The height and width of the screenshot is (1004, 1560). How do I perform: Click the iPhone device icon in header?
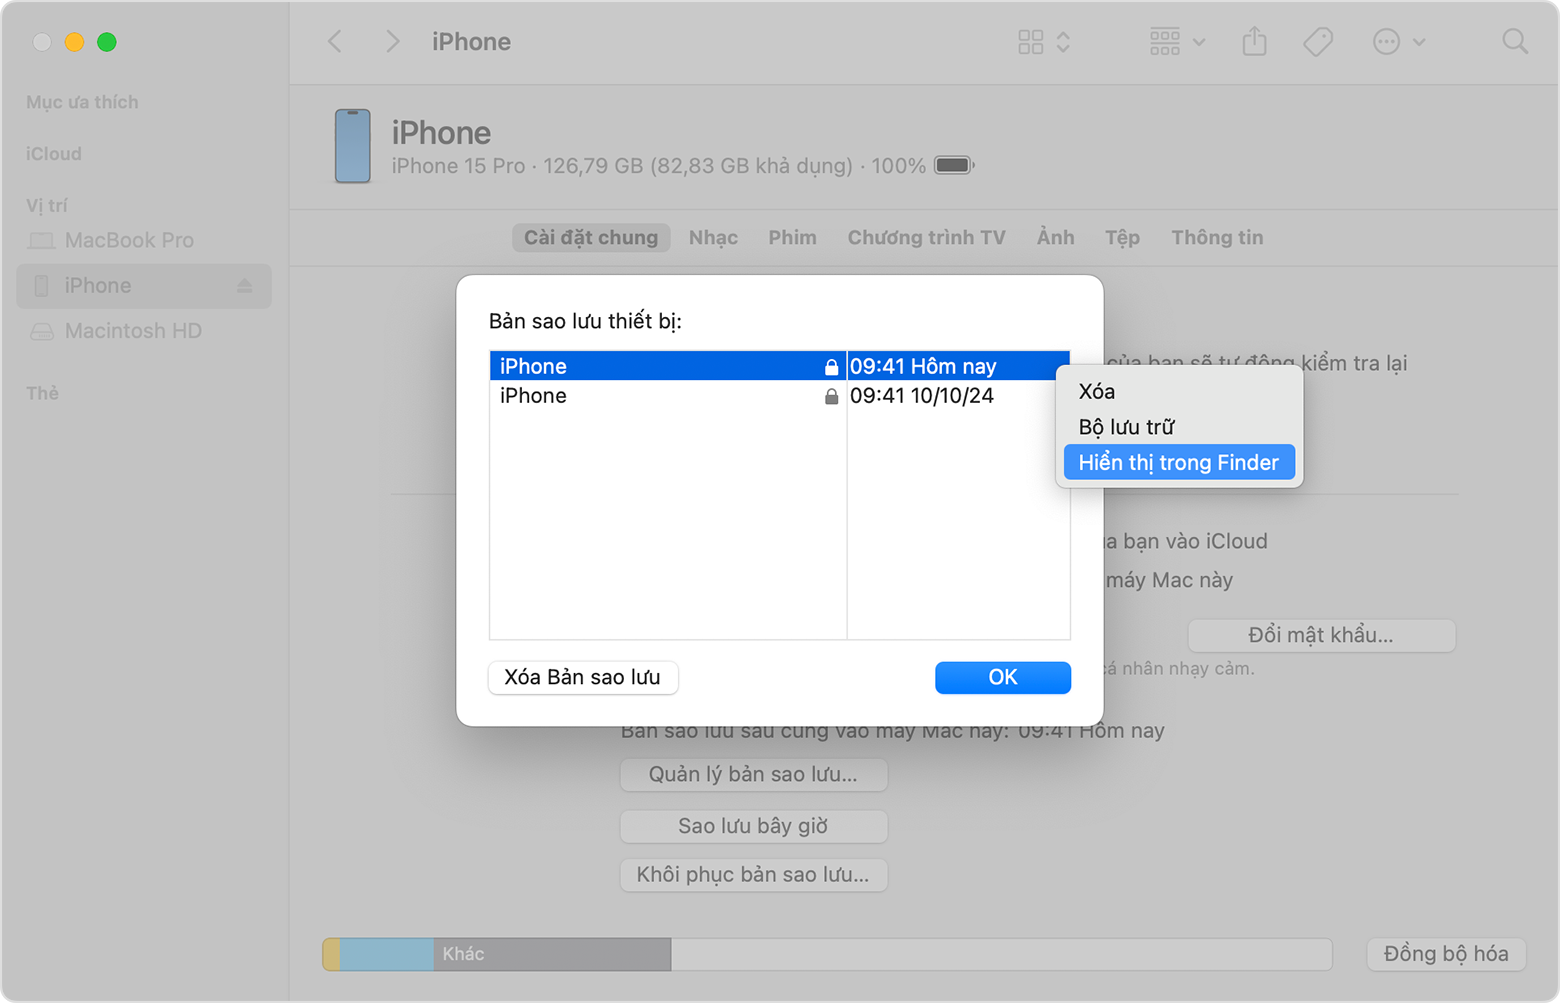352,146
